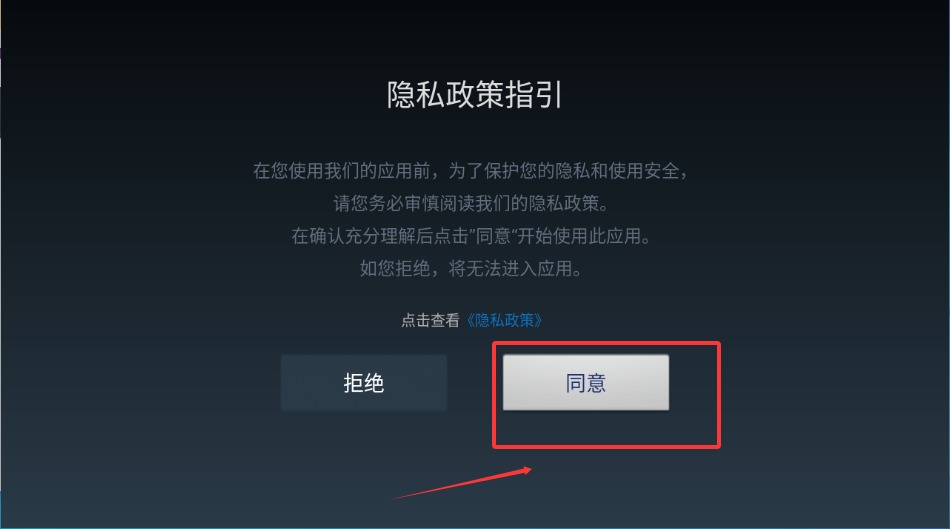Click the line starting 在确认充分理解后点击

(x=471, y=236)
